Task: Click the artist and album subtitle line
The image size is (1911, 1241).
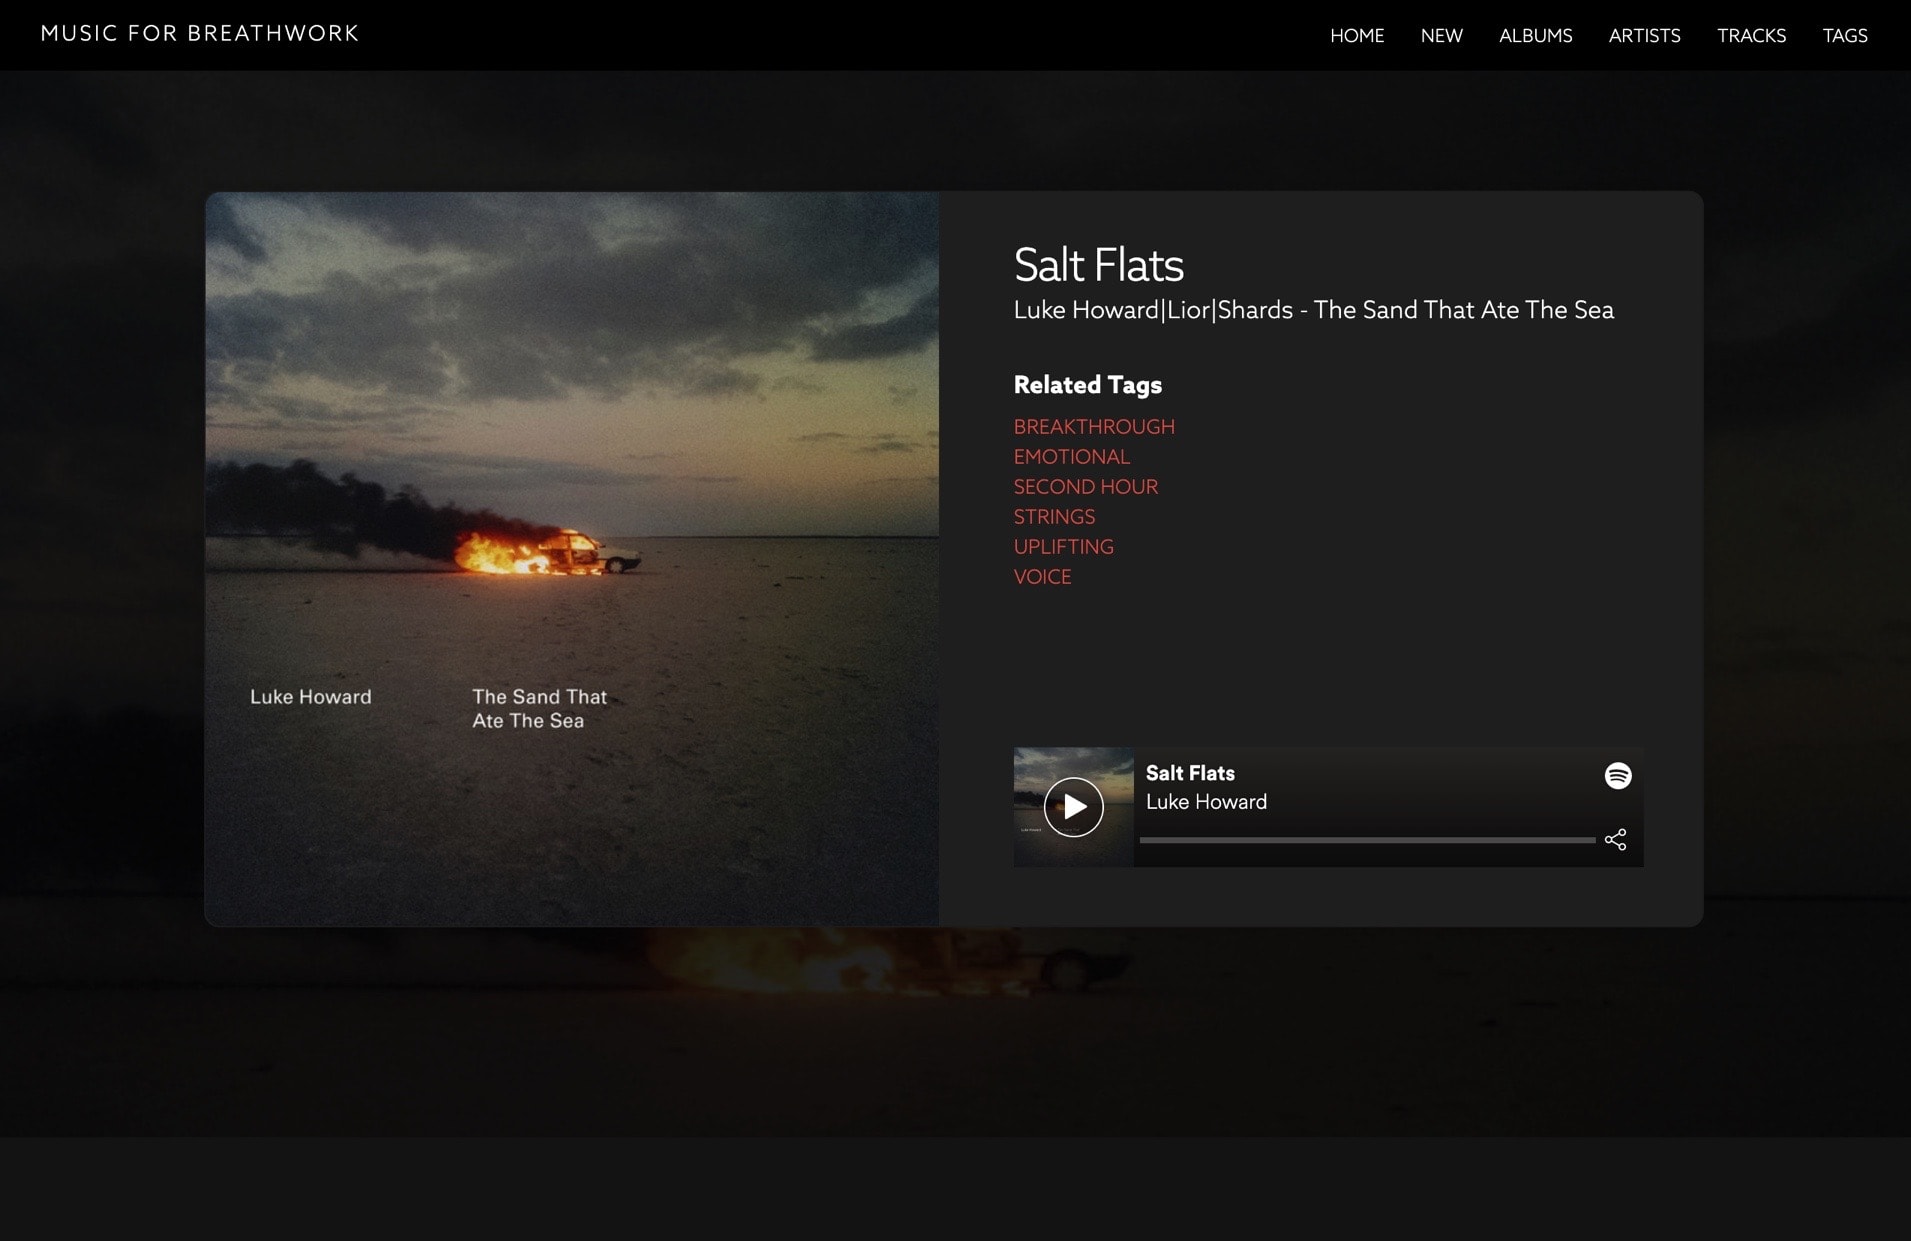Action: click(x=1314, y=310)
